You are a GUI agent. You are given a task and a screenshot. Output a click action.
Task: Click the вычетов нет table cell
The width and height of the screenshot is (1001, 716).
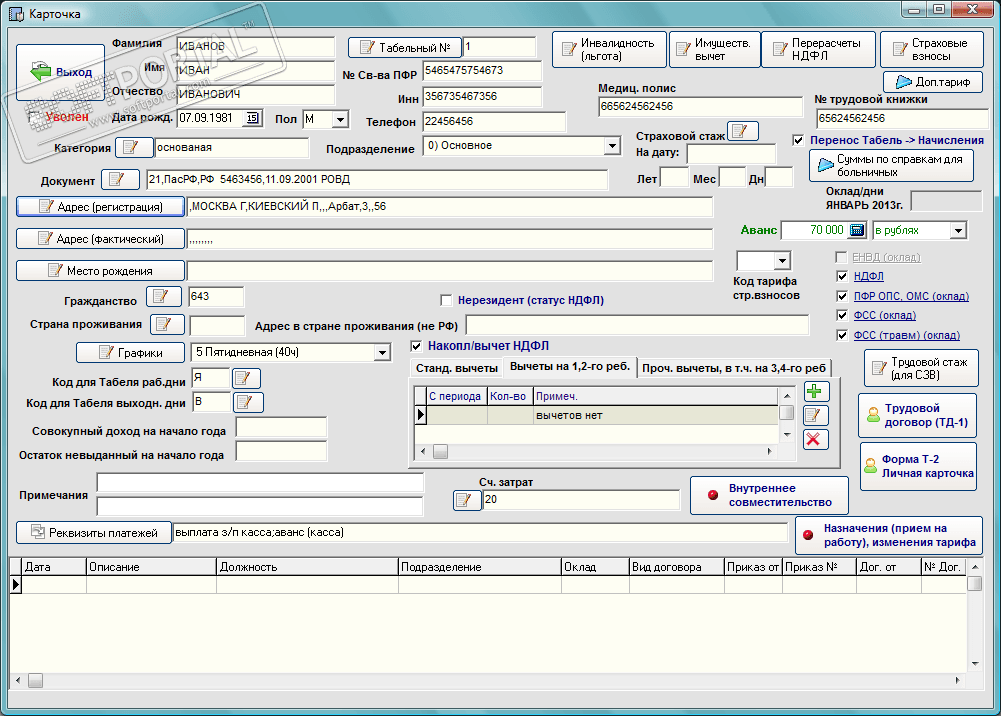coord(656,415)
